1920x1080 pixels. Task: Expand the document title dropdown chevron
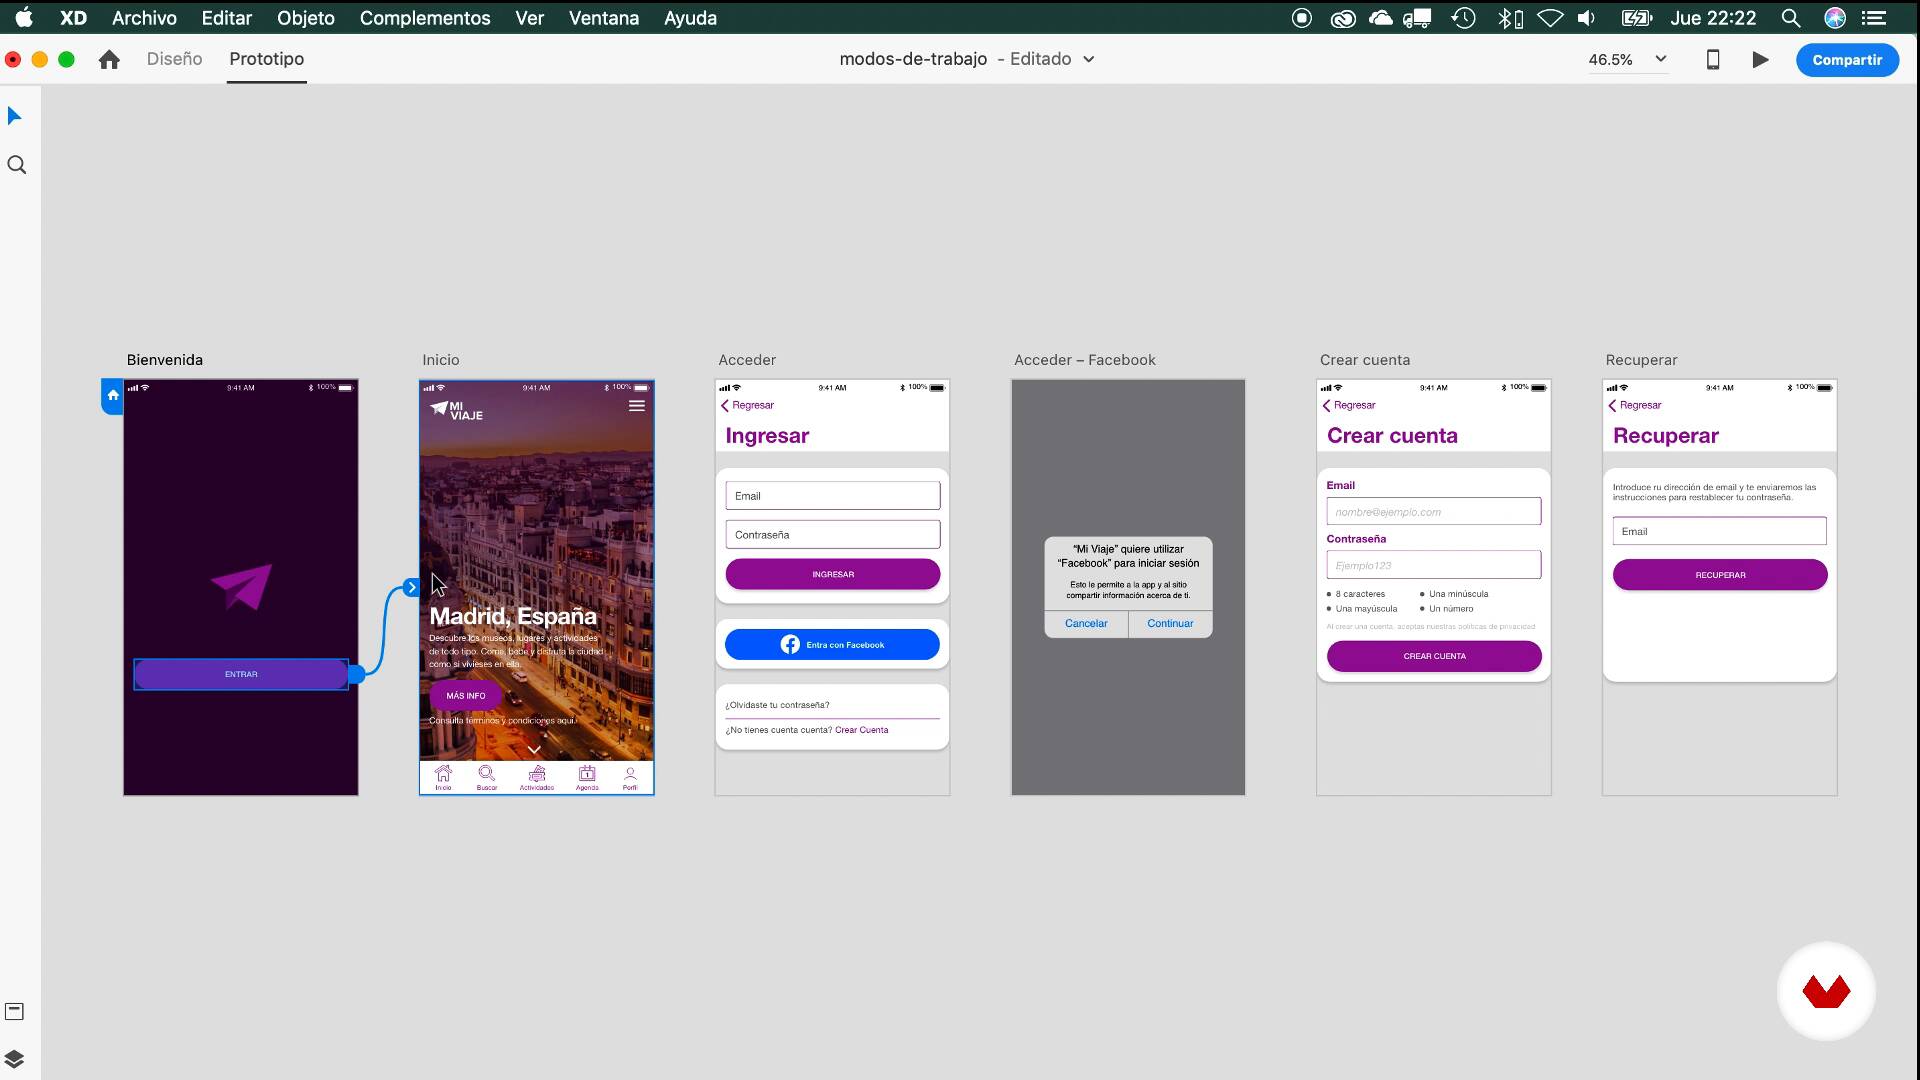1089,60
